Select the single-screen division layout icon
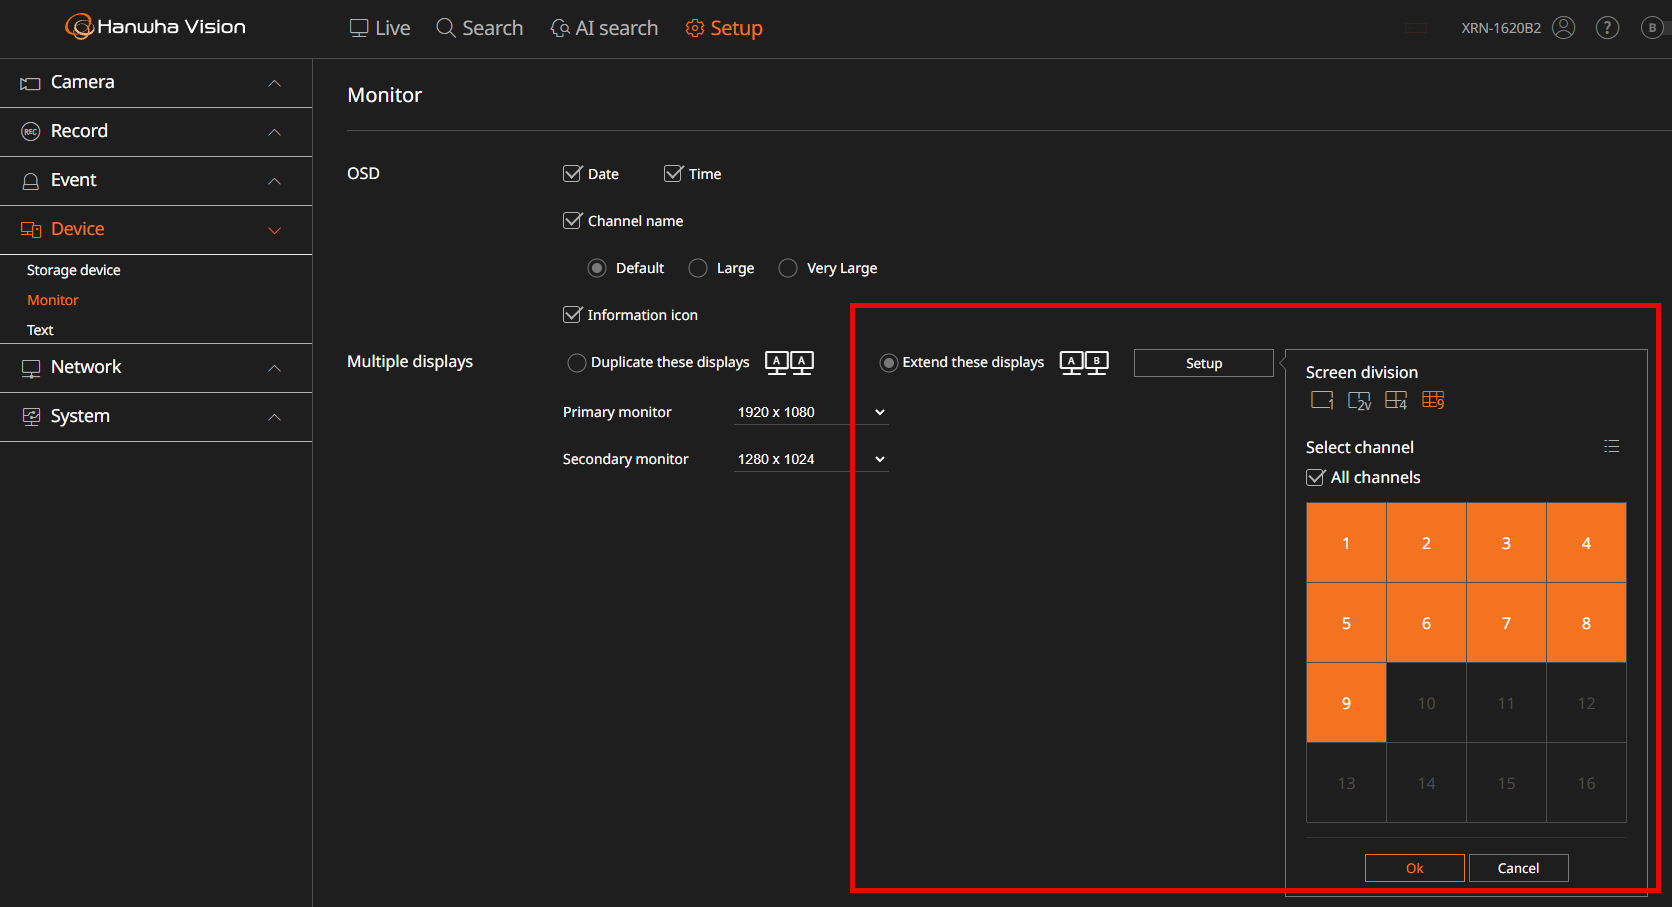 pos(1321,400)
